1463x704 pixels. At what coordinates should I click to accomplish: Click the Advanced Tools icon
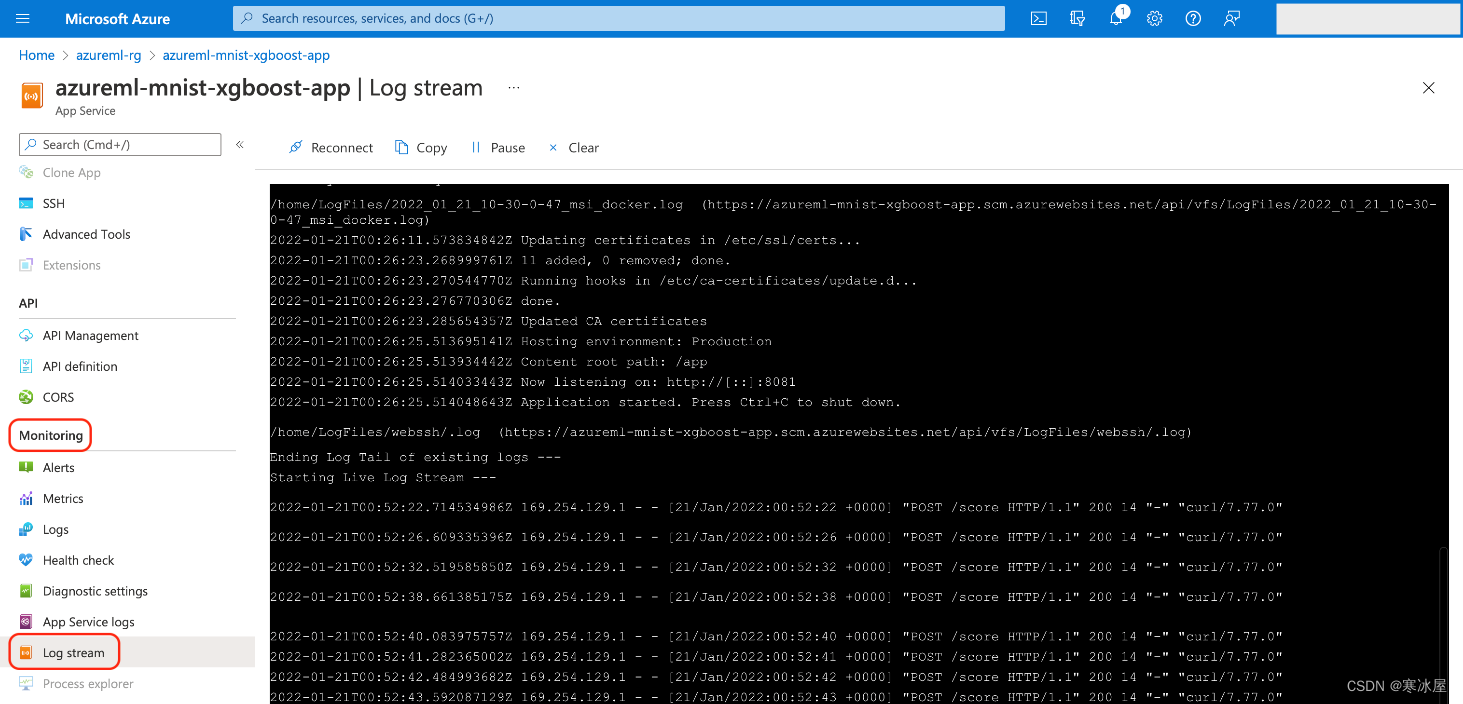26,234
